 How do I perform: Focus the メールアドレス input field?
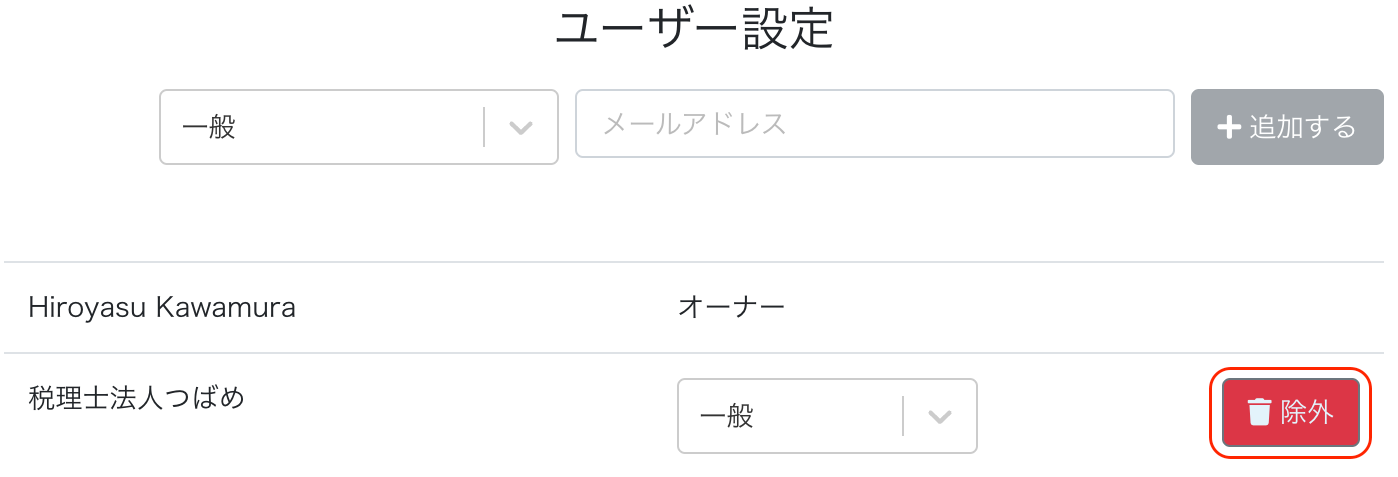pyautogui.click(x=873, y=124)
